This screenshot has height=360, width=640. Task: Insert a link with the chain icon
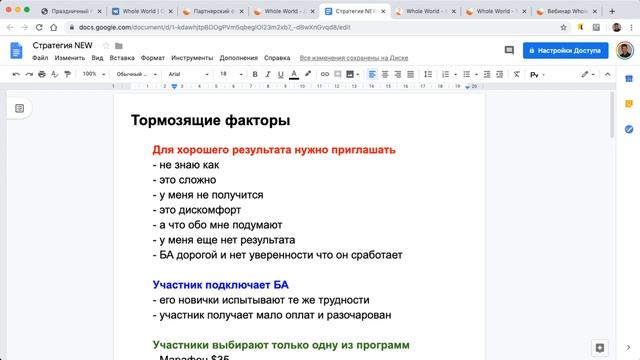pos(324,74)
